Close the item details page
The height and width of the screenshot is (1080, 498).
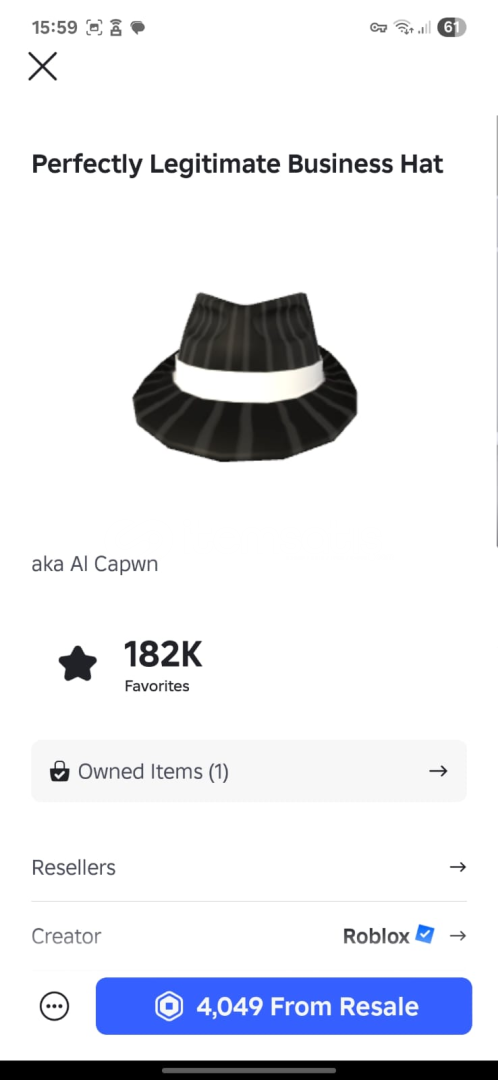click(x=43, y=67)
